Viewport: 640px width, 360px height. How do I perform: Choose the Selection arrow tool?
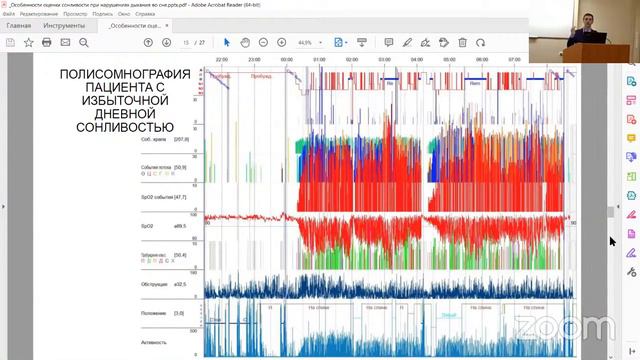coord(227,42)
